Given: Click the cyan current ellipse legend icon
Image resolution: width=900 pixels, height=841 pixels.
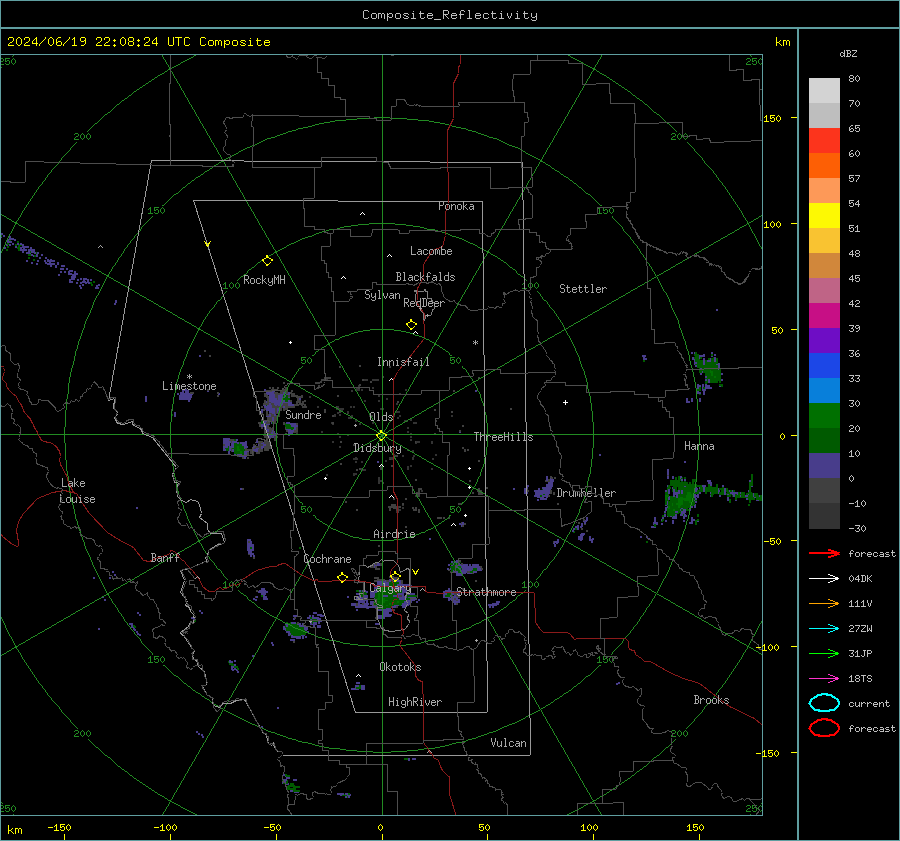Looking at the screenshot, I should [x=824, y=703].
